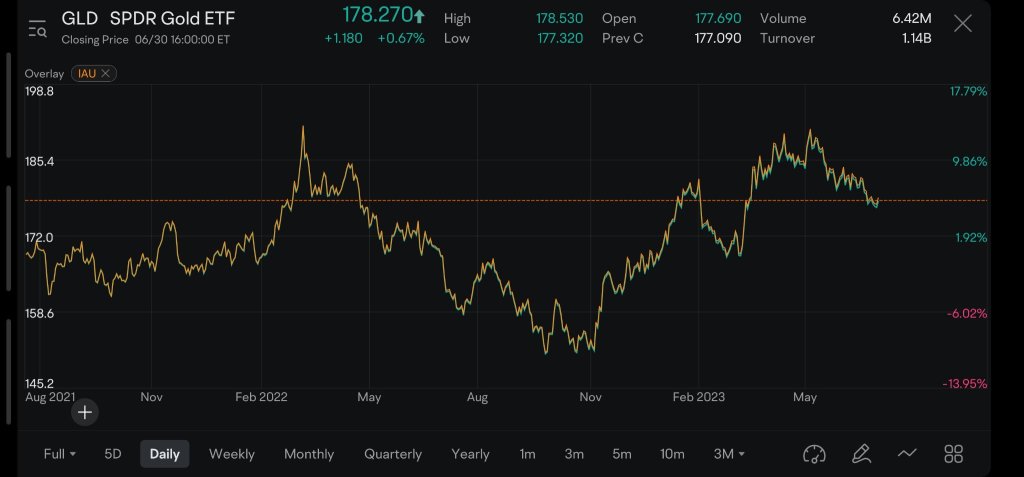Switch to the Yearly timeframe
This screenshot has height=477, width=1024.
click(470, 453)
